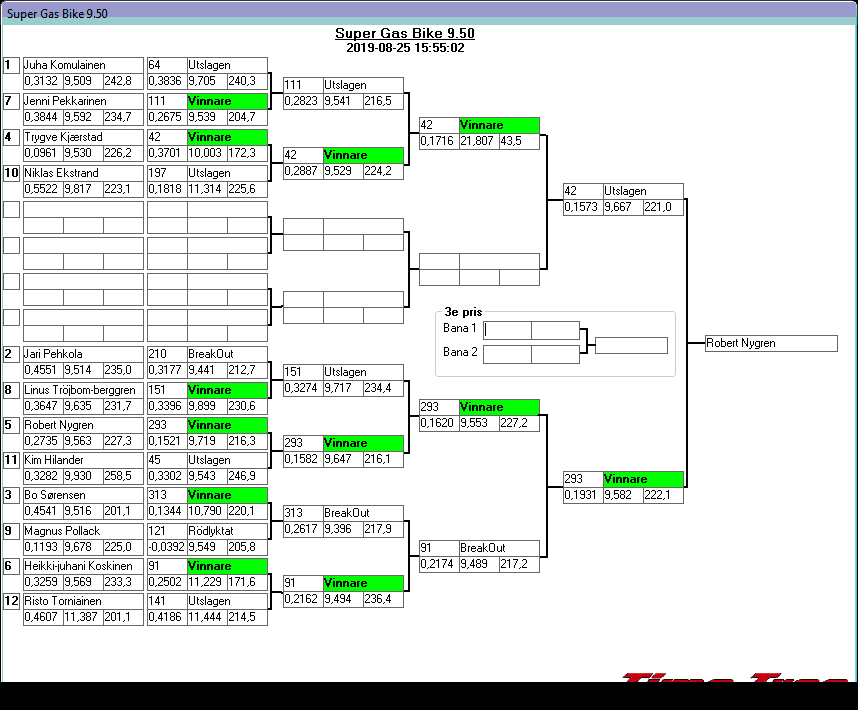This screenshot has width=858, height=710.
Task: Click the BreakOut status next to 210
Action: (x=227, y=354)
